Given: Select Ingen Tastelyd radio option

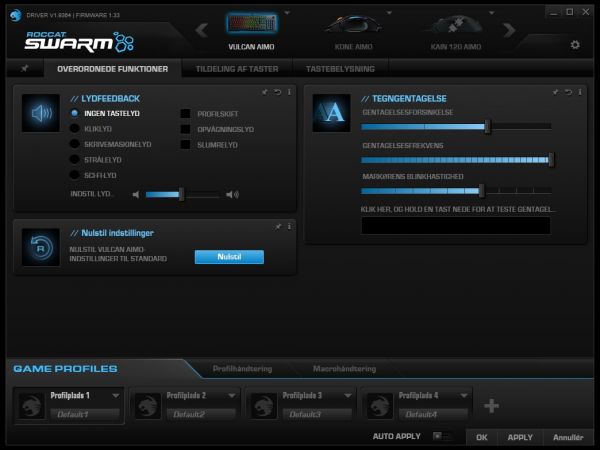Looking at the screenshot, I should (75, 113).
